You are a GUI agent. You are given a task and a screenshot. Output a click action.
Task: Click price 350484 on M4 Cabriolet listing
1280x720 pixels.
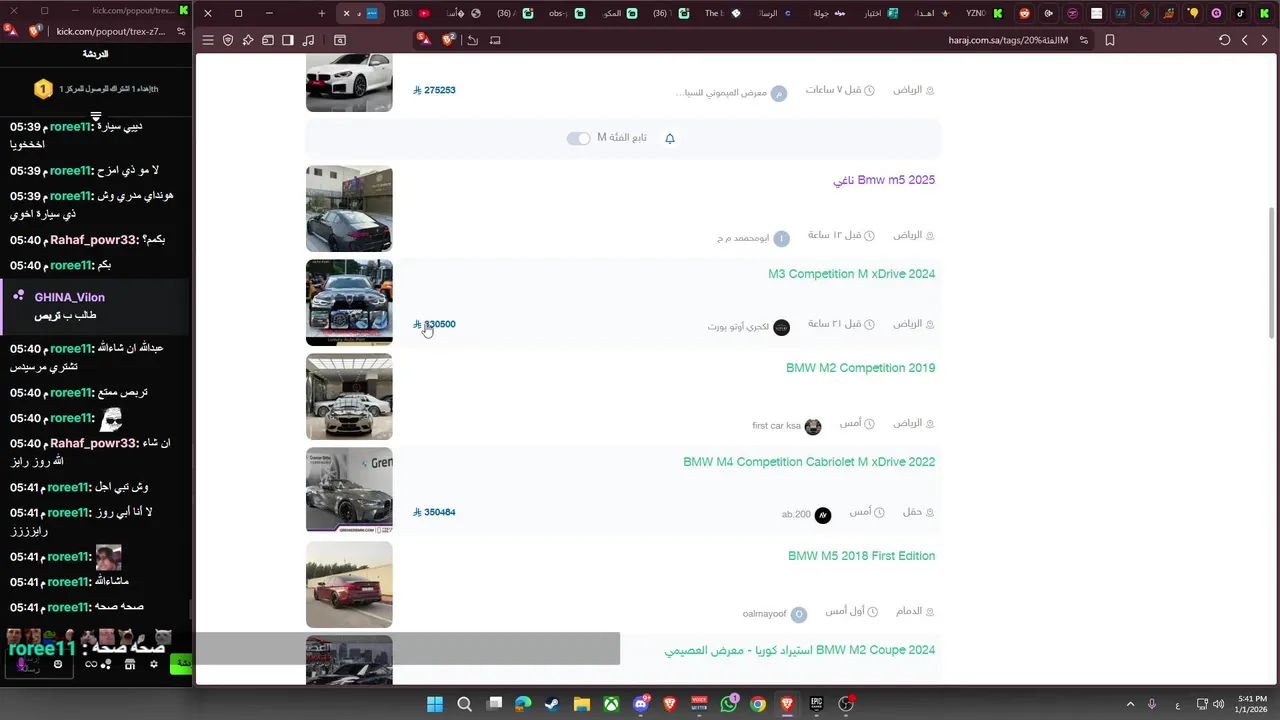(x=434, y=512)
